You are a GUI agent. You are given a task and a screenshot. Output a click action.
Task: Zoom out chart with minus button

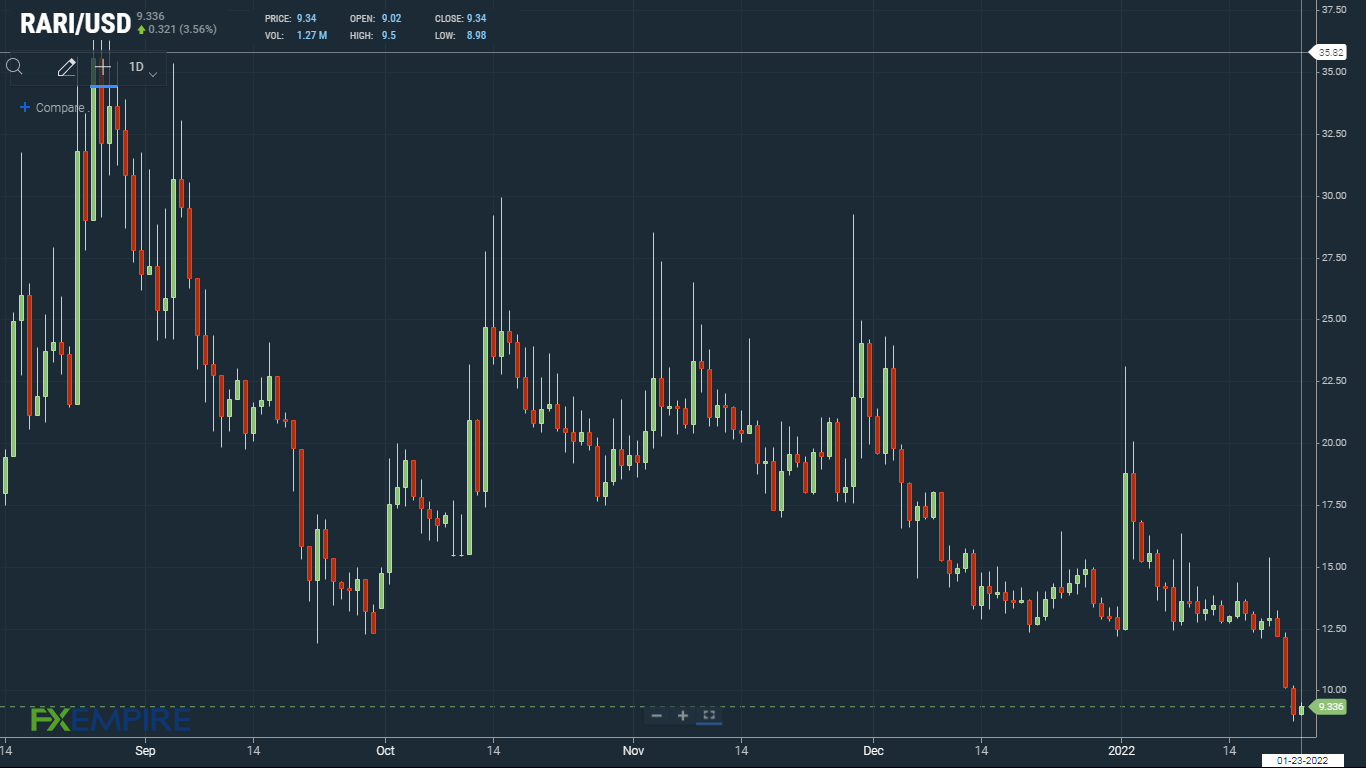point(656,715)
